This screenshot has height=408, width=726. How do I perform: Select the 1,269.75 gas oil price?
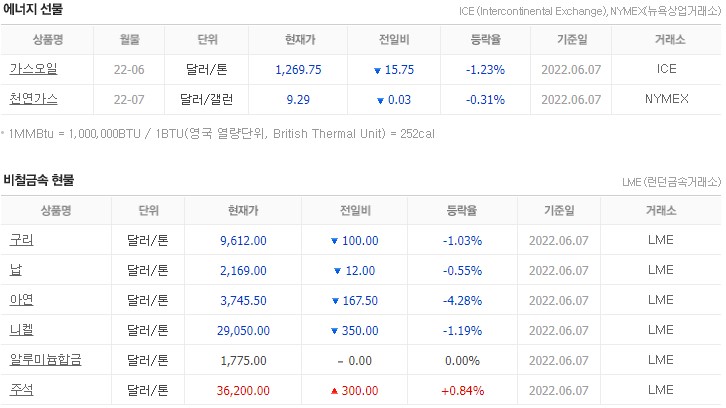tap(298, 69)
